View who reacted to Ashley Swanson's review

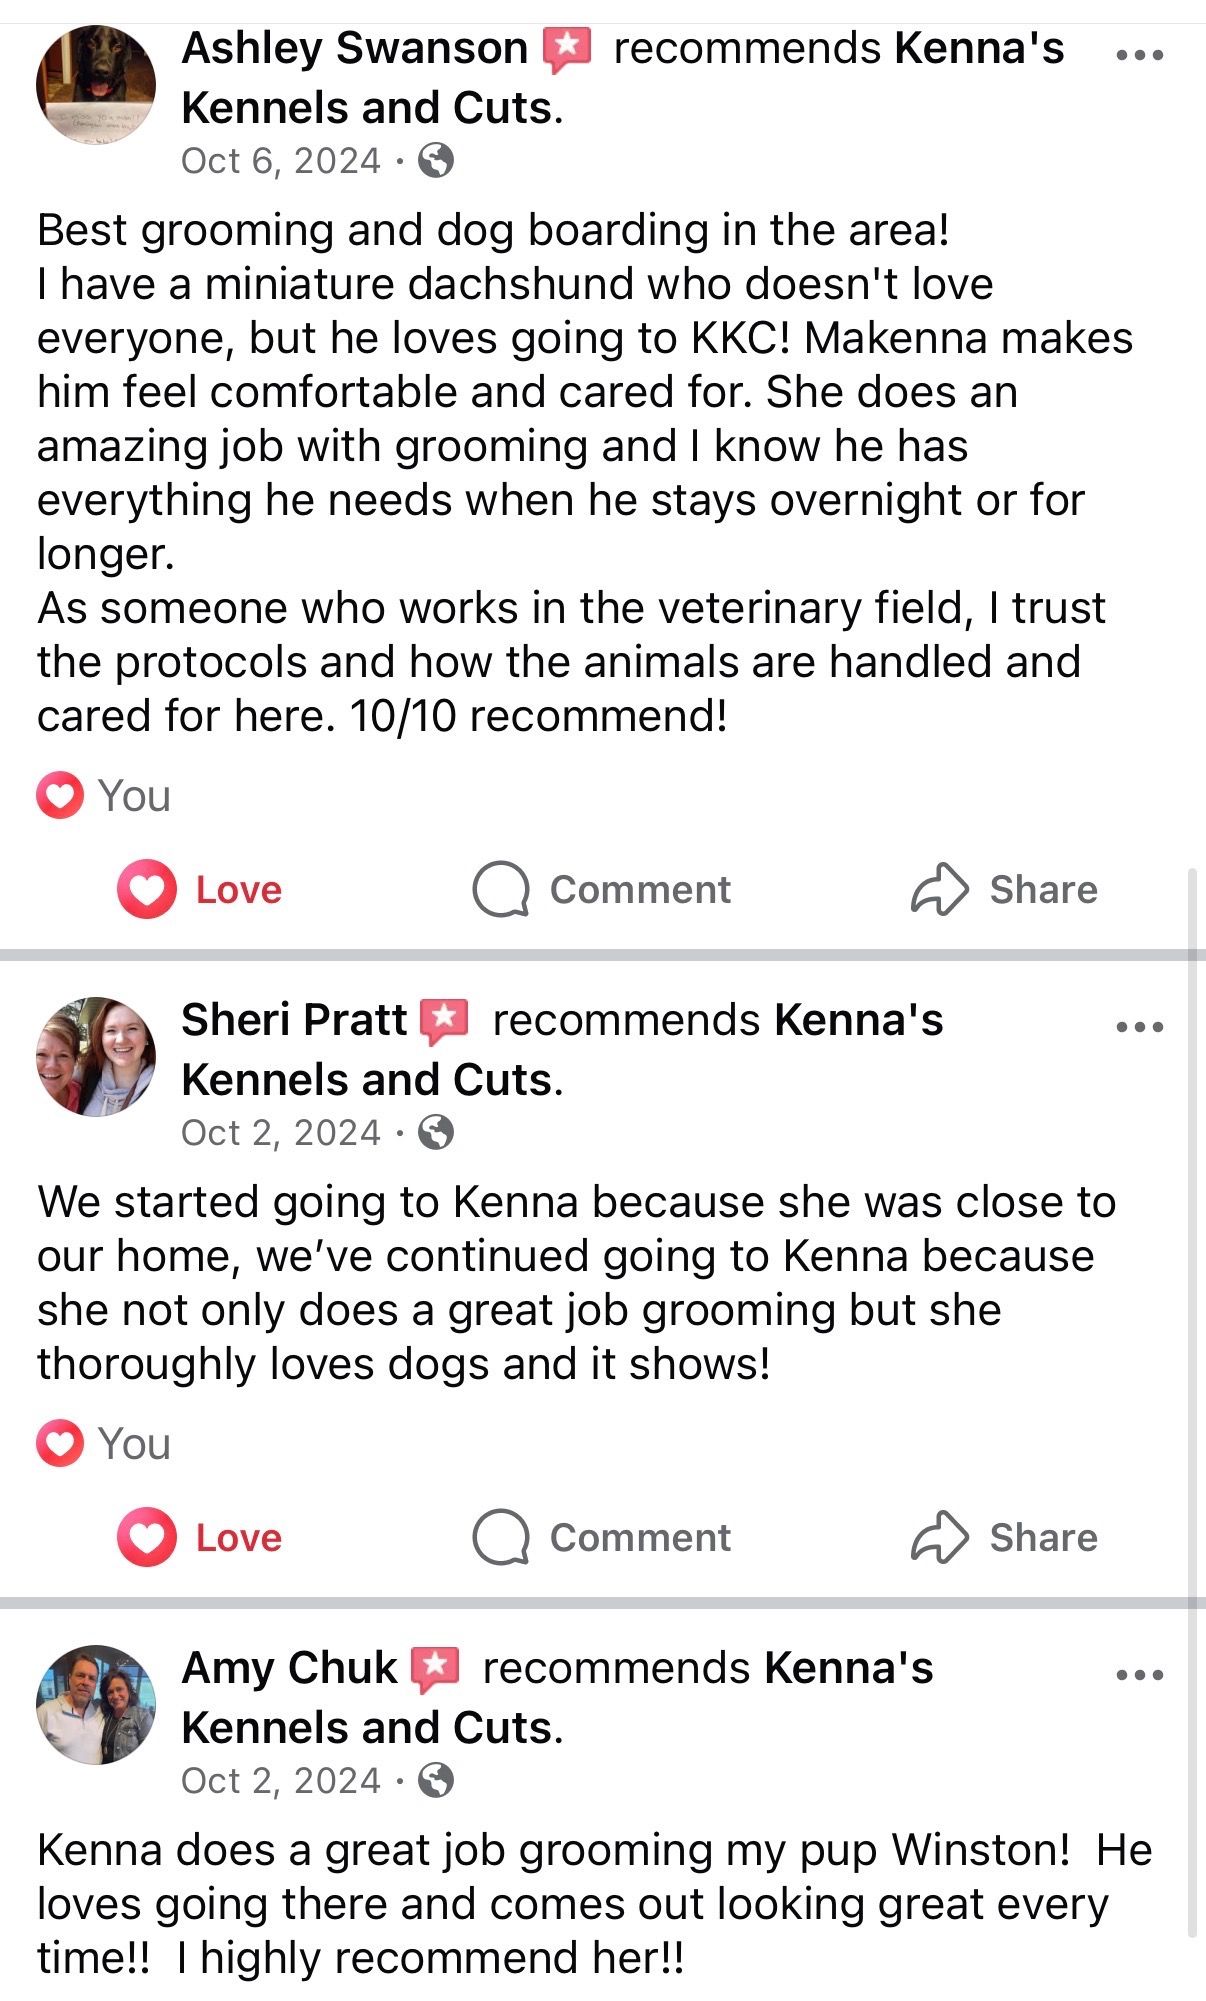point(104,796)
